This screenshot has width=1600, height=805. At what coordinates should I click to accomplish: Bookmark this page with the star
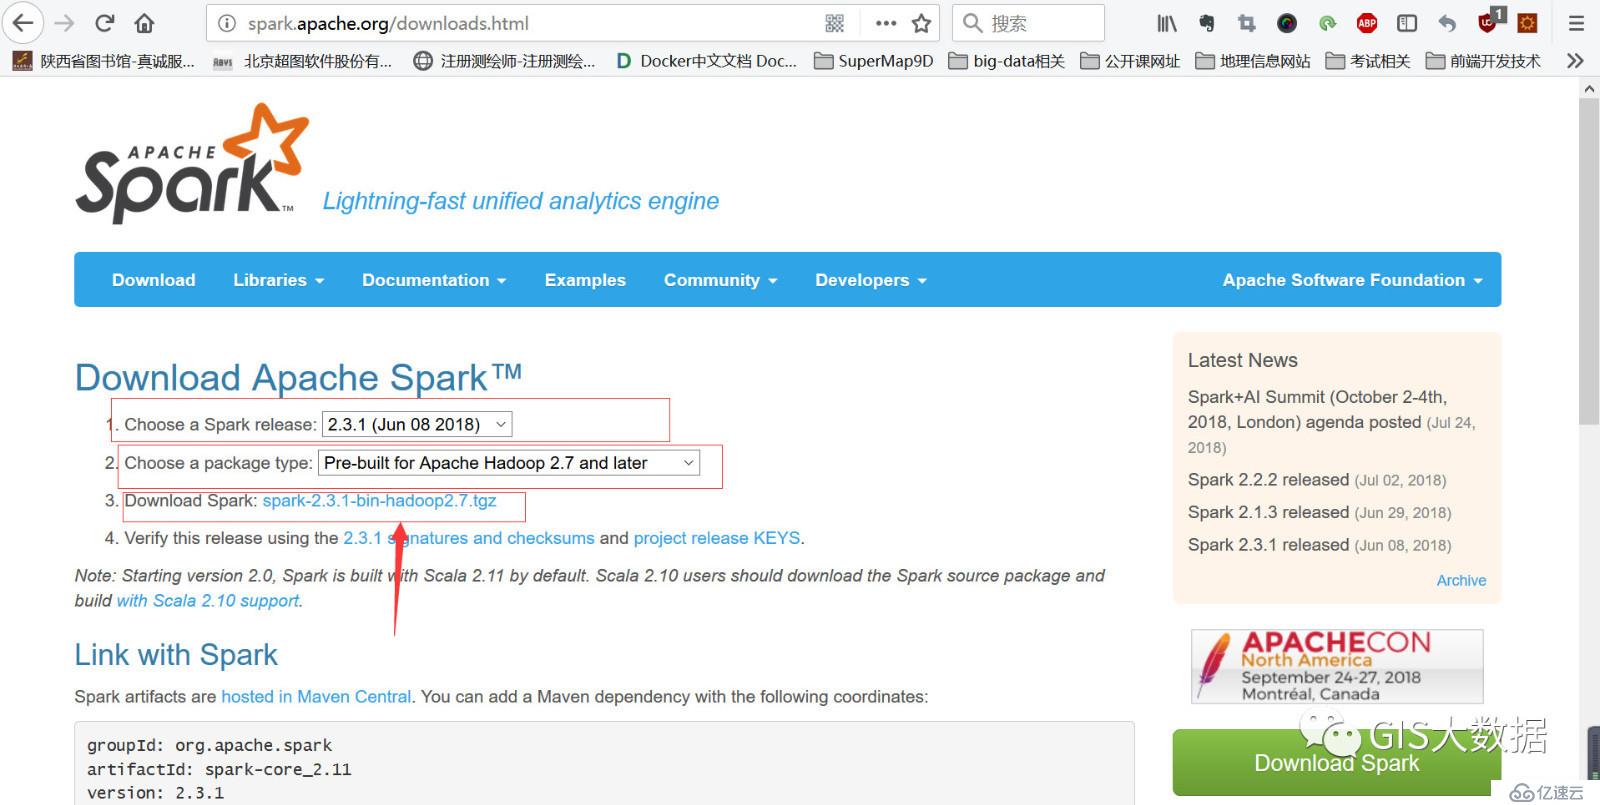[x=921, y=23]
